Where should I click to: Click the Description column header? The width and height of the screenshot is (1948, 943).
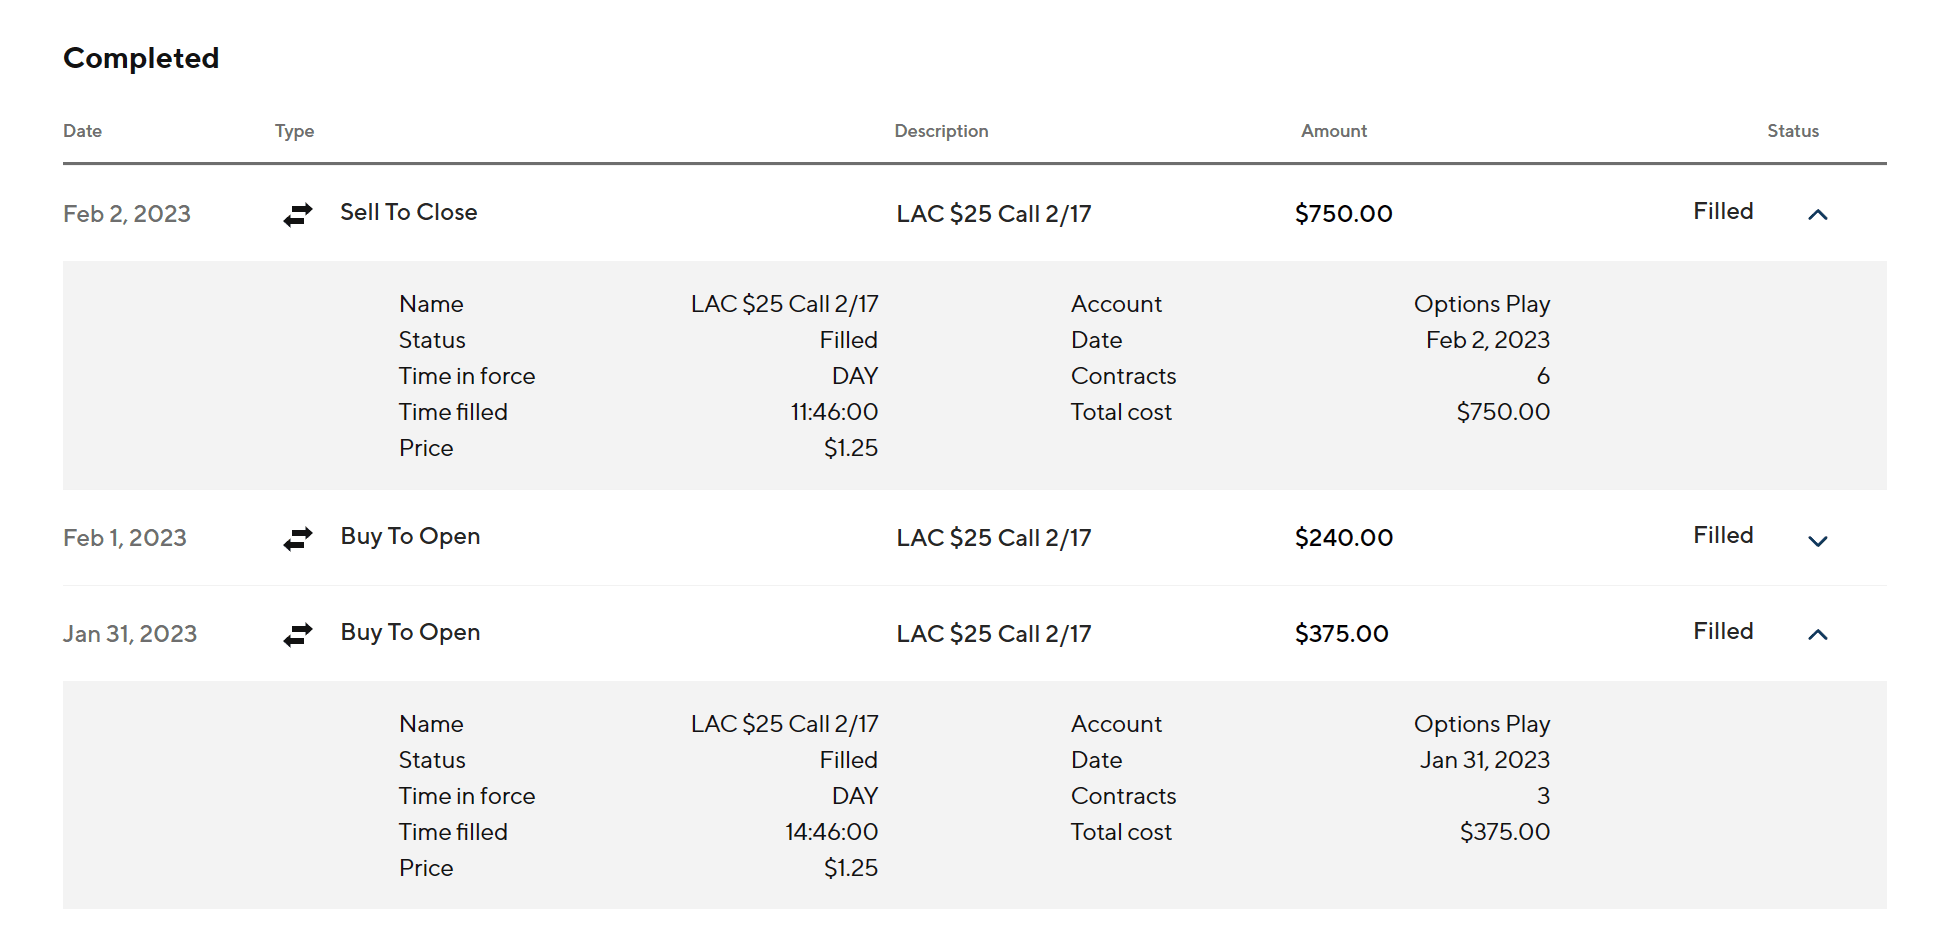(x=940, y=131)
